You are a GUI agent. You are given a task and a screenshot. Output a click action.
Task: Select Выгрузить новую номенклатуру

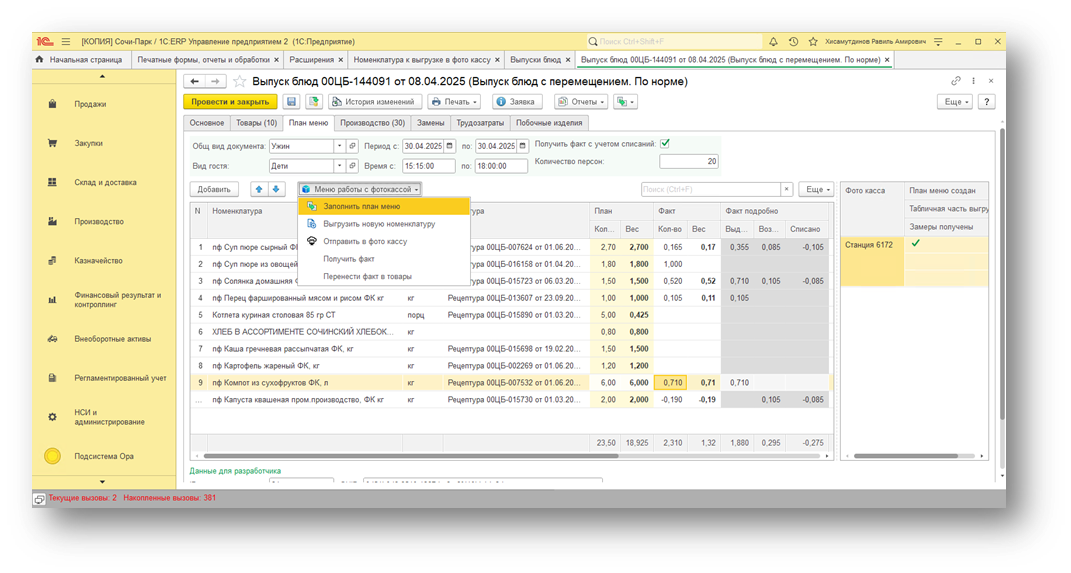[x=385, y=224]
